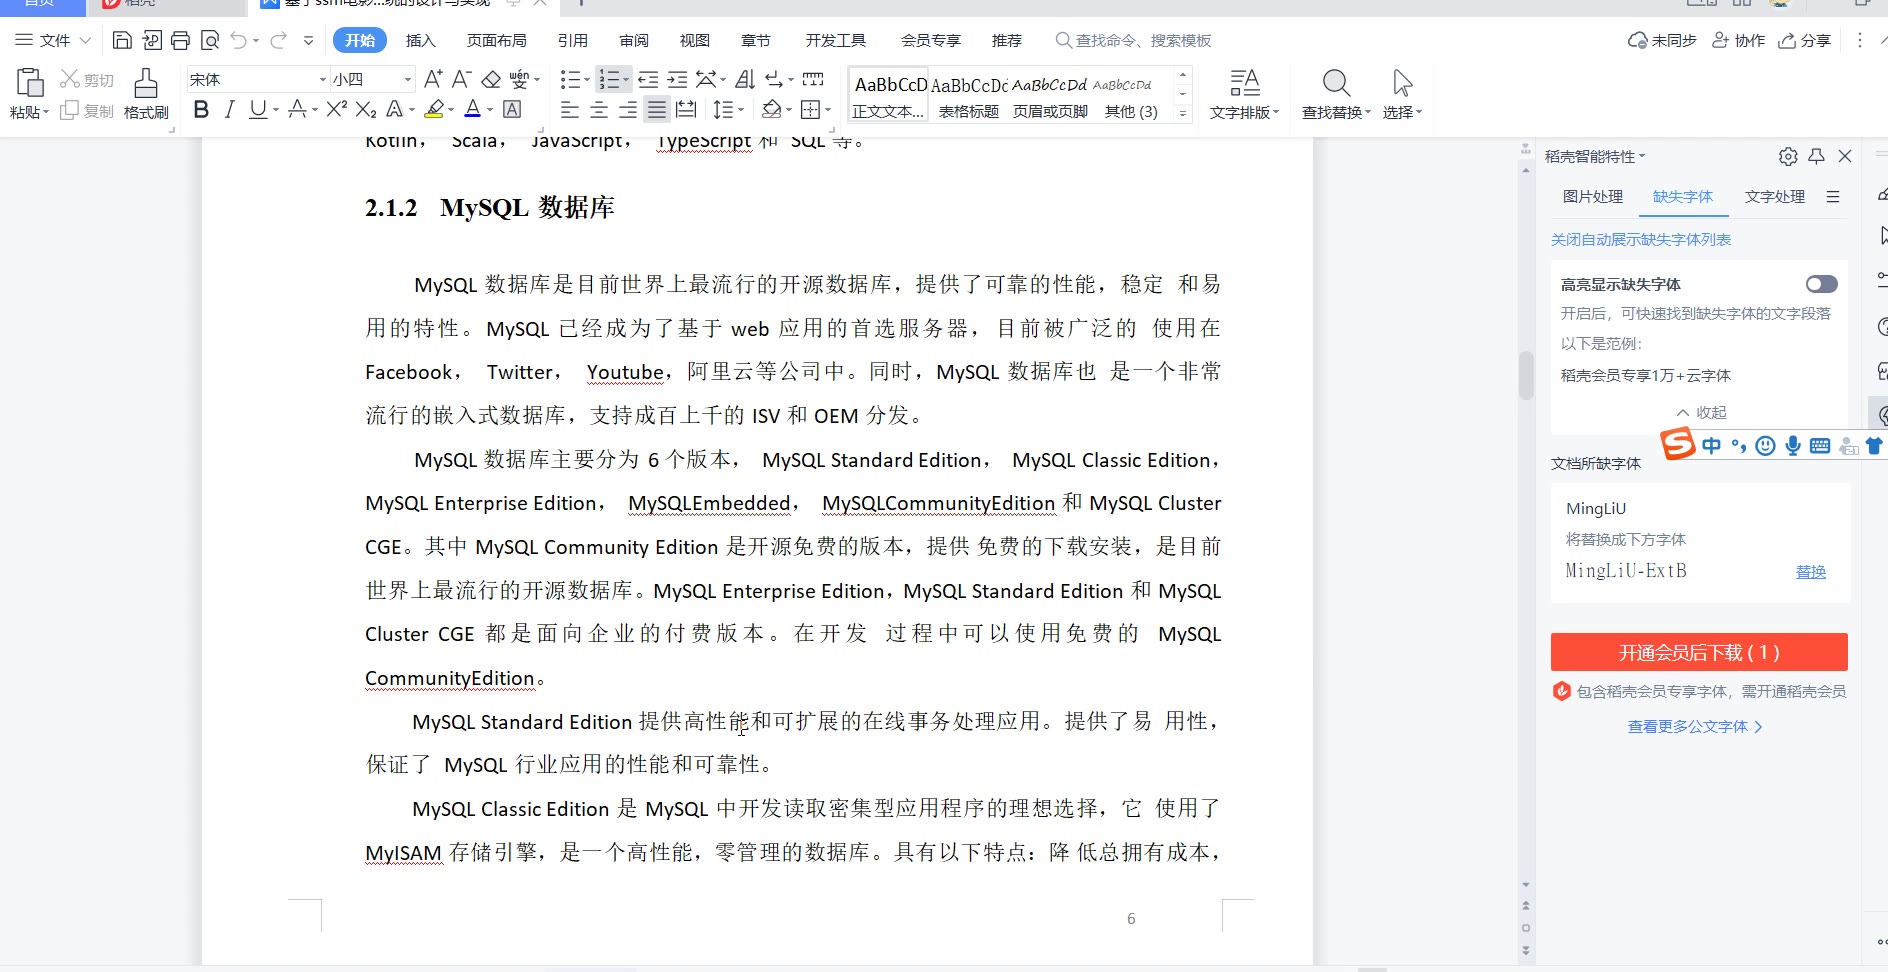Image resolution: width=1888 pixels, height=972 pixels.
Task: Toggle Sogou IME Chinese/English mode
Action: click(x=1711, y=445)
